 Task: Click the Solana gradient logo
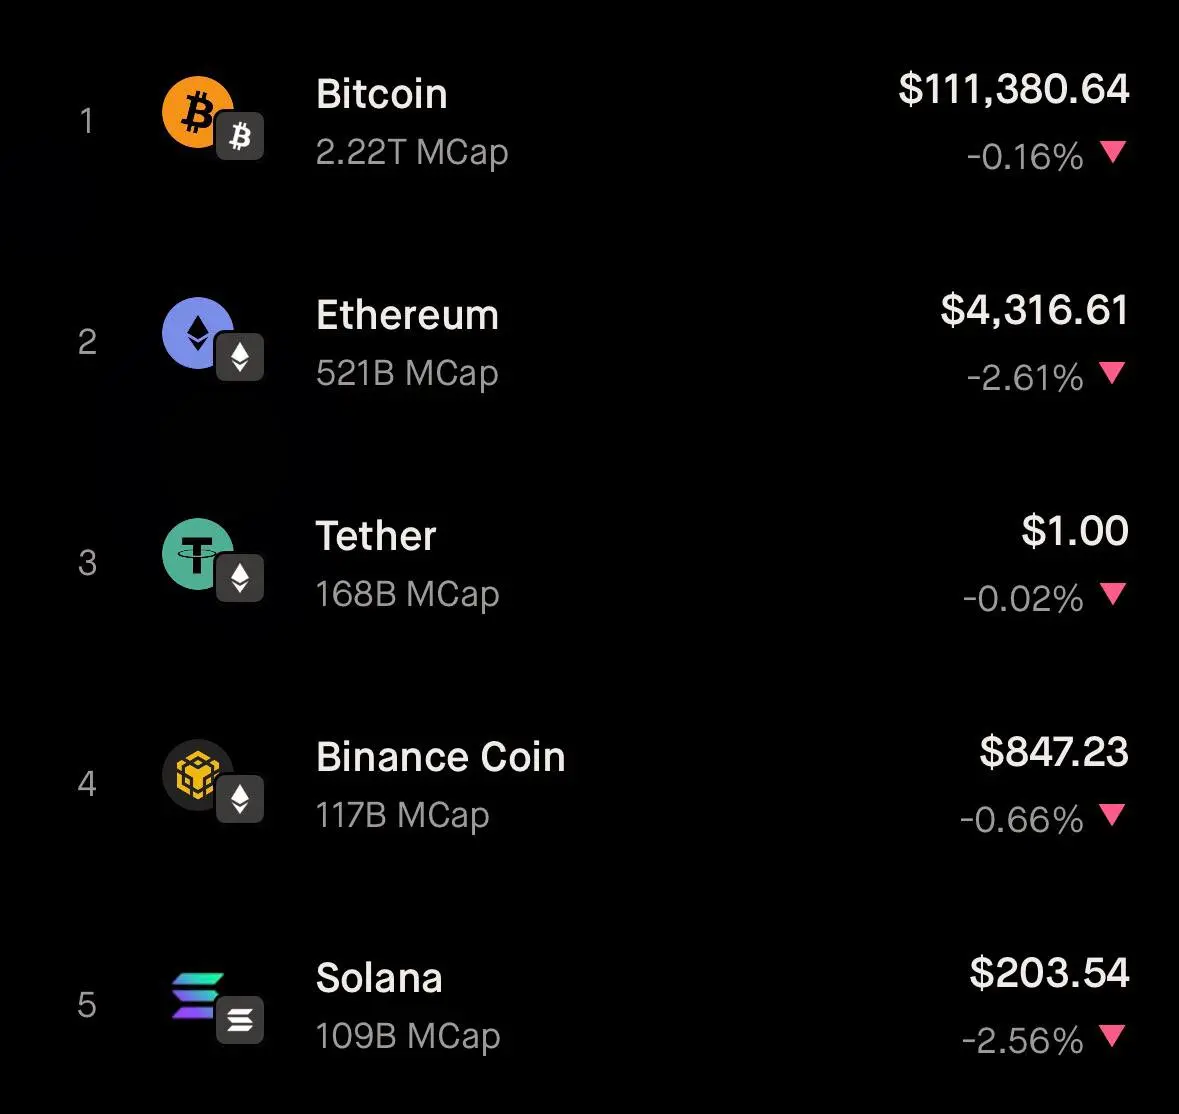pos(197,995)
